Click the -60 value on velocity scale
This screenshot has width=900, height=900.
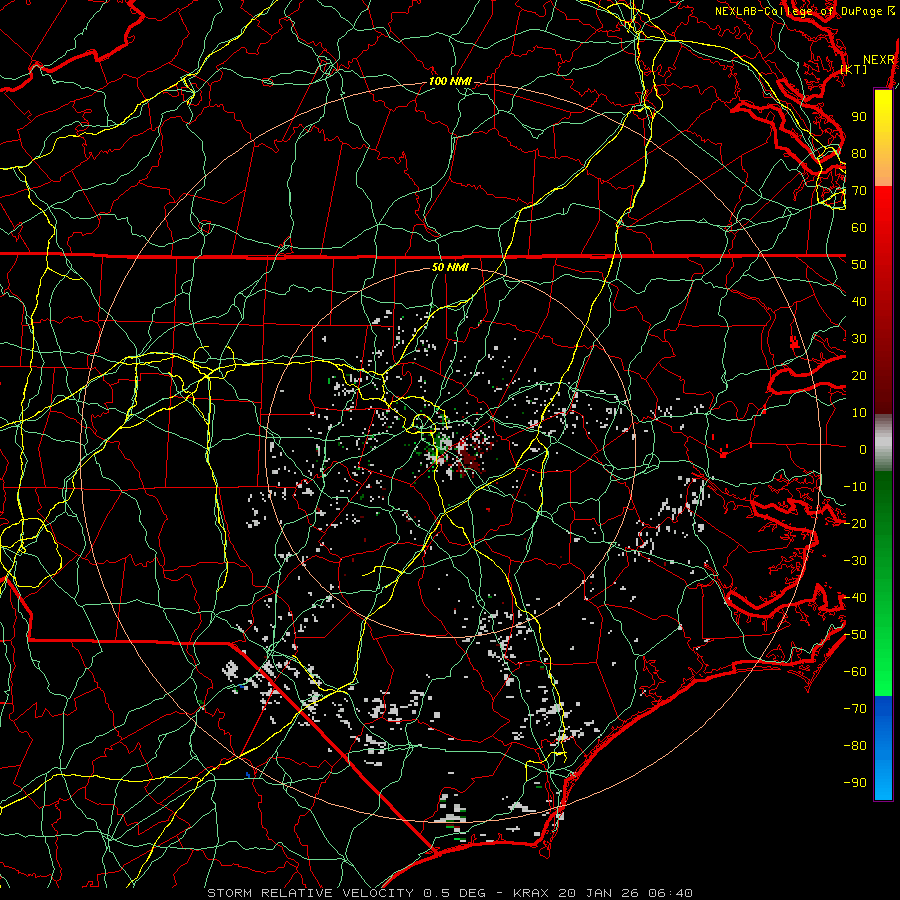click(x=855, y=672)
